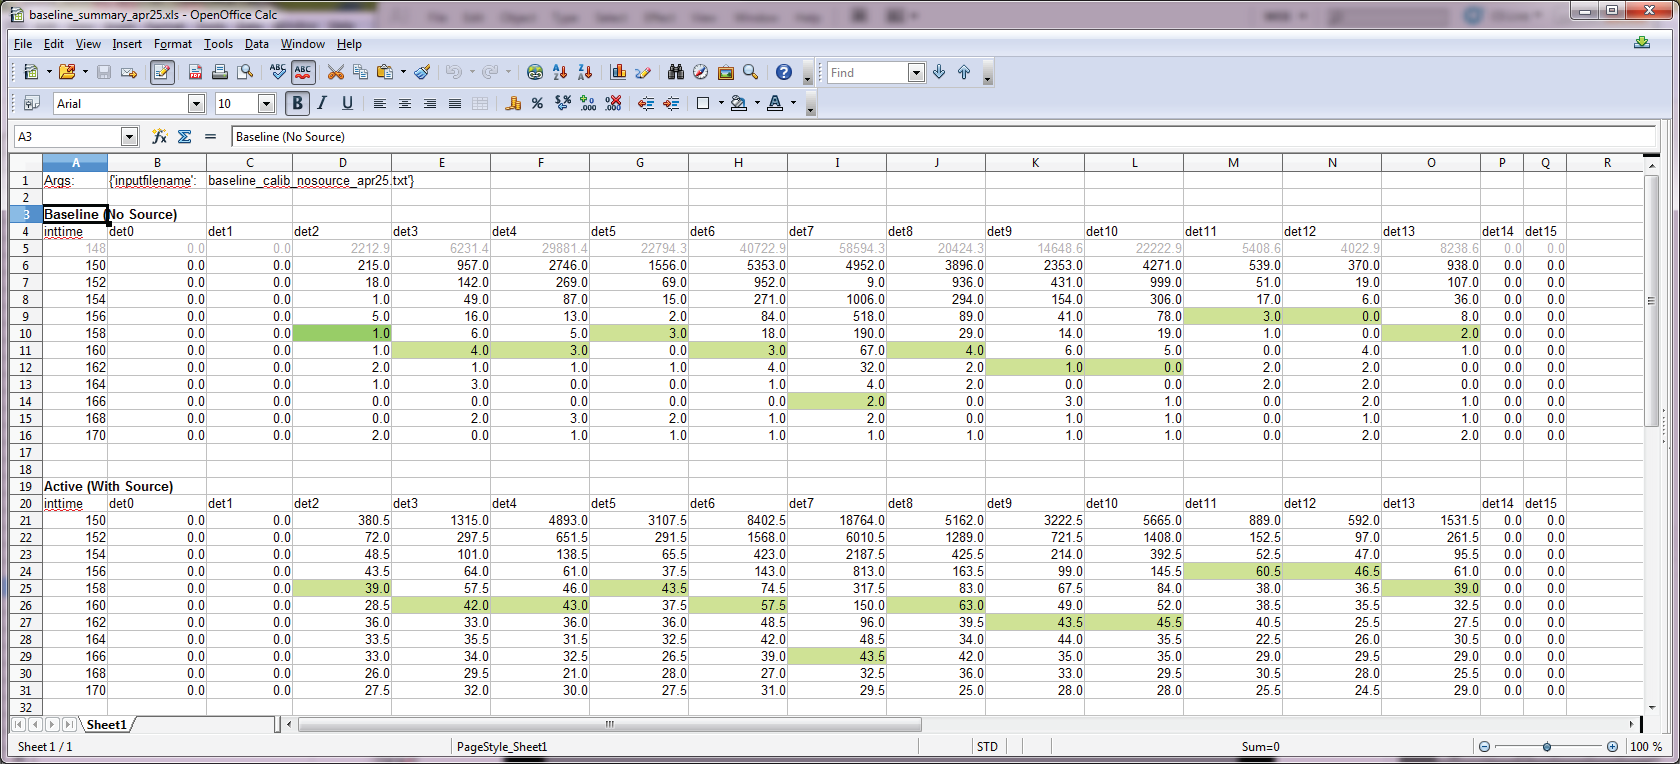Cut selection with scissors icon
The width and height of the screenshot is (1680, 764).
336,72
